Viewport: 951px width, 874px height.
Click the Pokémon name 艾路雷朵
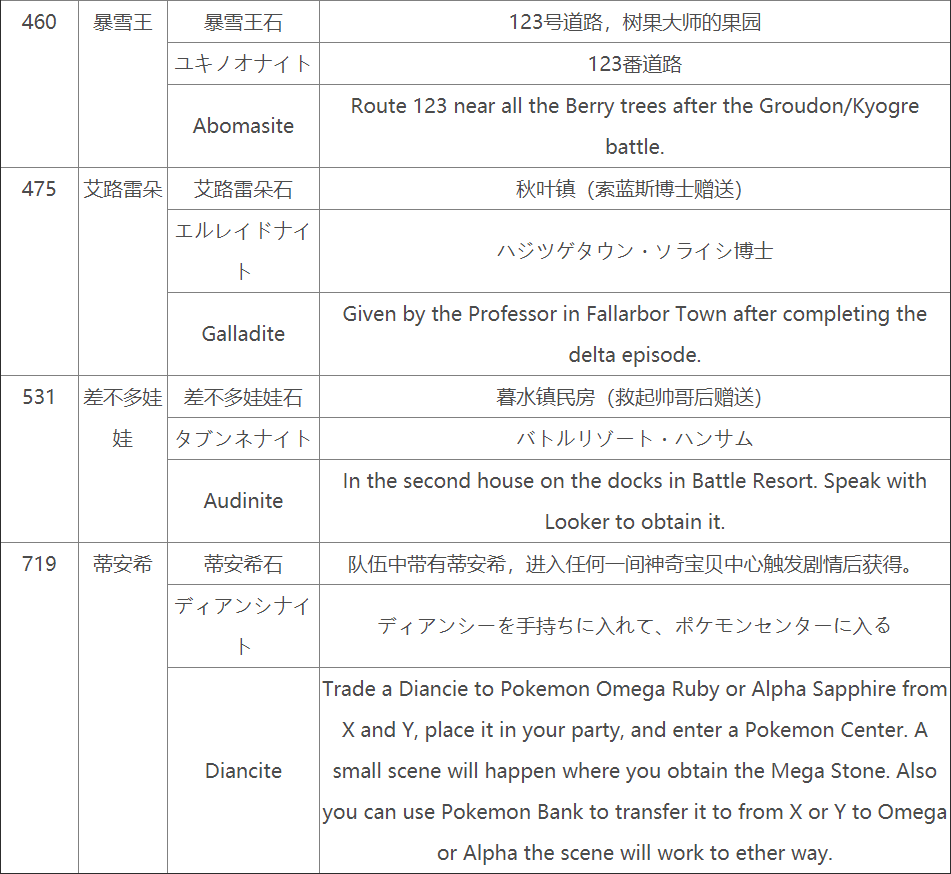(x=123, y=189)
